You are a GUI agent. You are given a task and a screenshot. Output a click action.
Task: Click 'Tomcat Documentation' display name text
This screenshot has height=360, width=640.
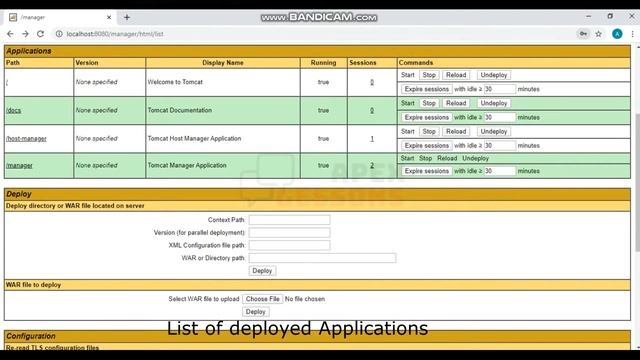pyautogui.click(x=180, y=110)
